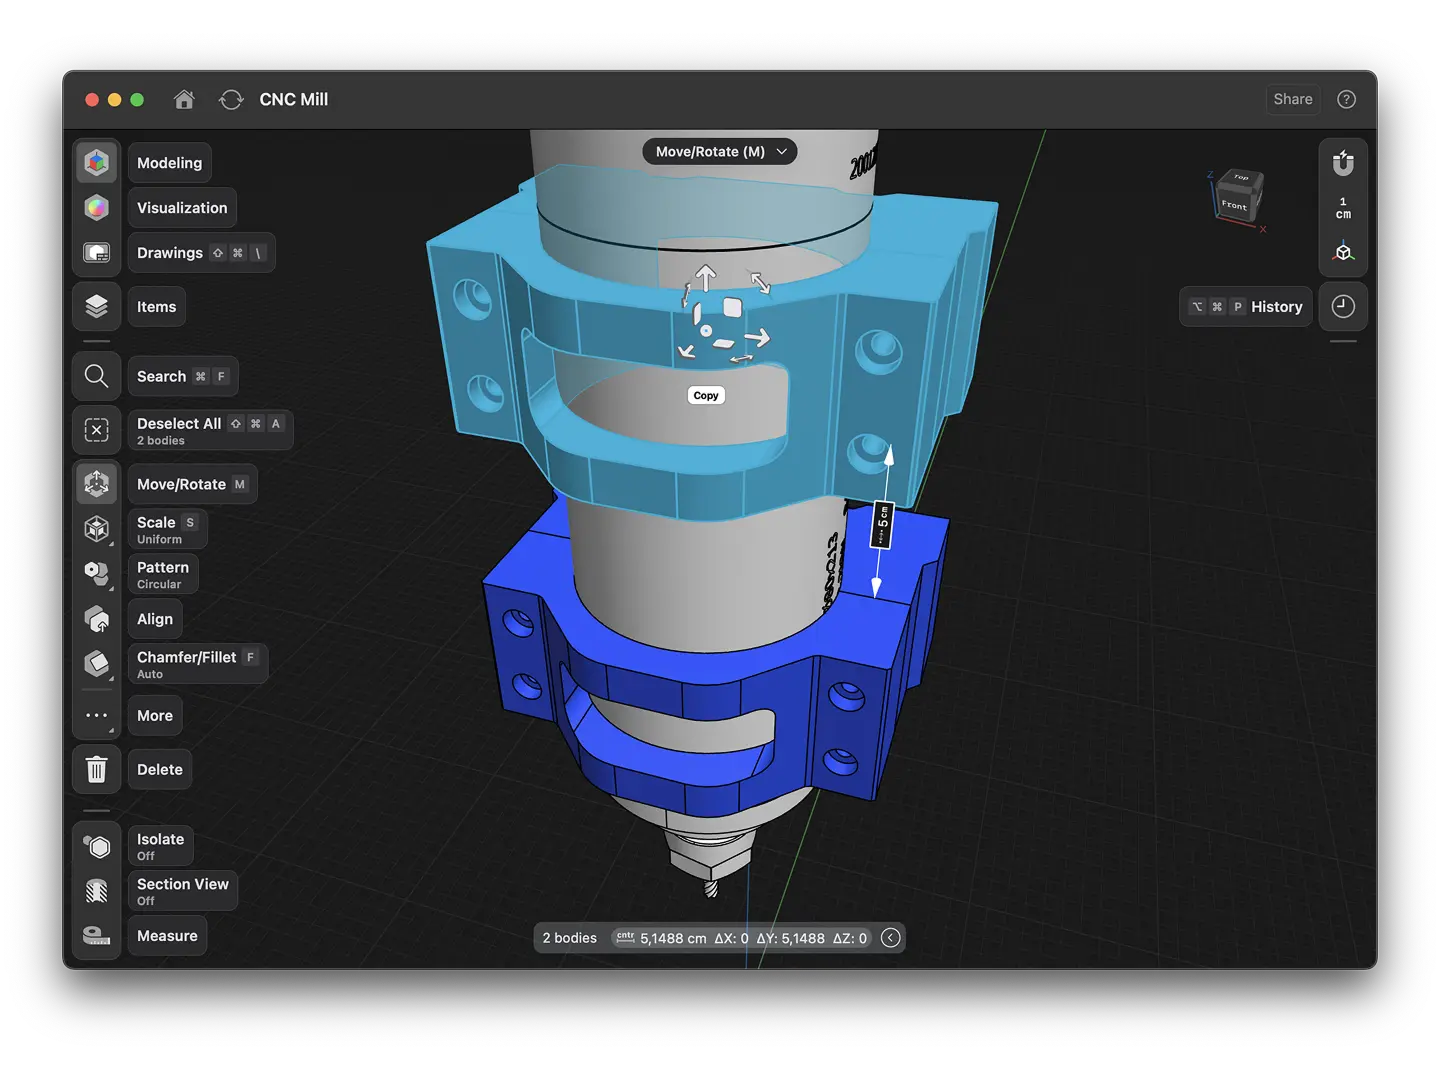Viewport: 1440px width, 1080px height.
Task: Expand the Move/Rotate (M) dropdown
Action: (720, 151)
